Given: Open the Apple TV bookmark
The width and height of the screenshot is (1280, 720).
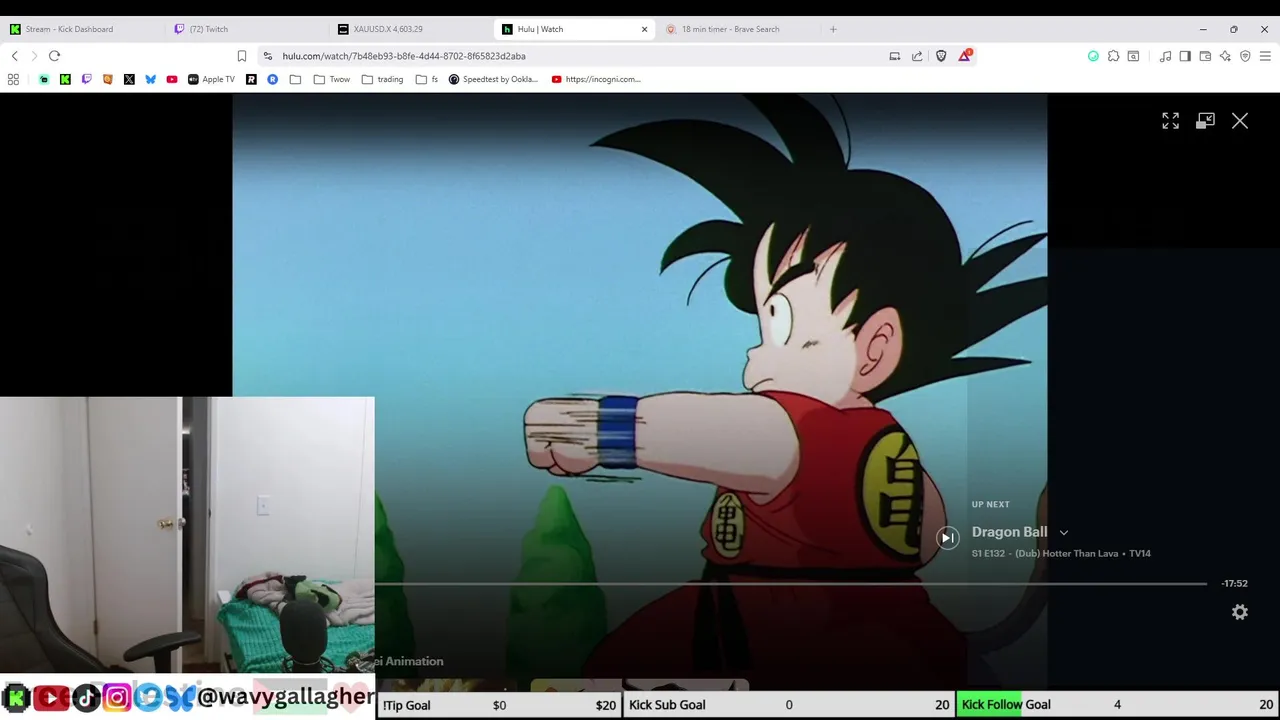Looking at the screenshot, I should [x=211, y=79].
